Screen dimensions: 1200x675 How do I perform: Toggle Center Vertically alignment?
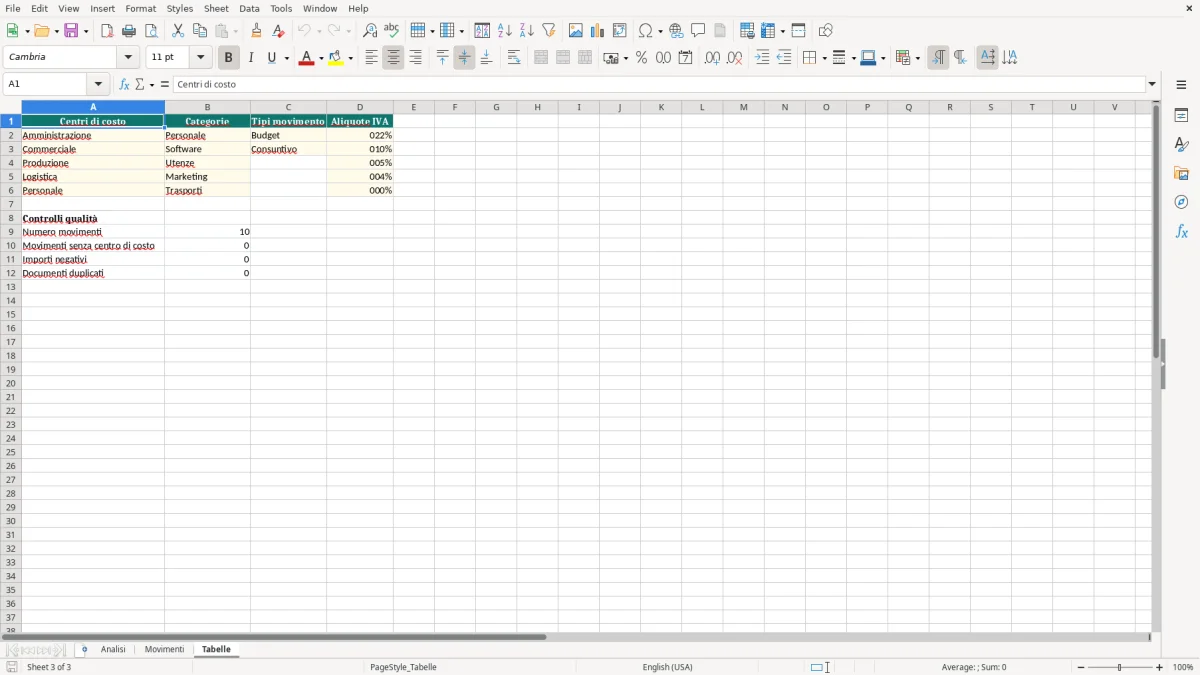464,58
